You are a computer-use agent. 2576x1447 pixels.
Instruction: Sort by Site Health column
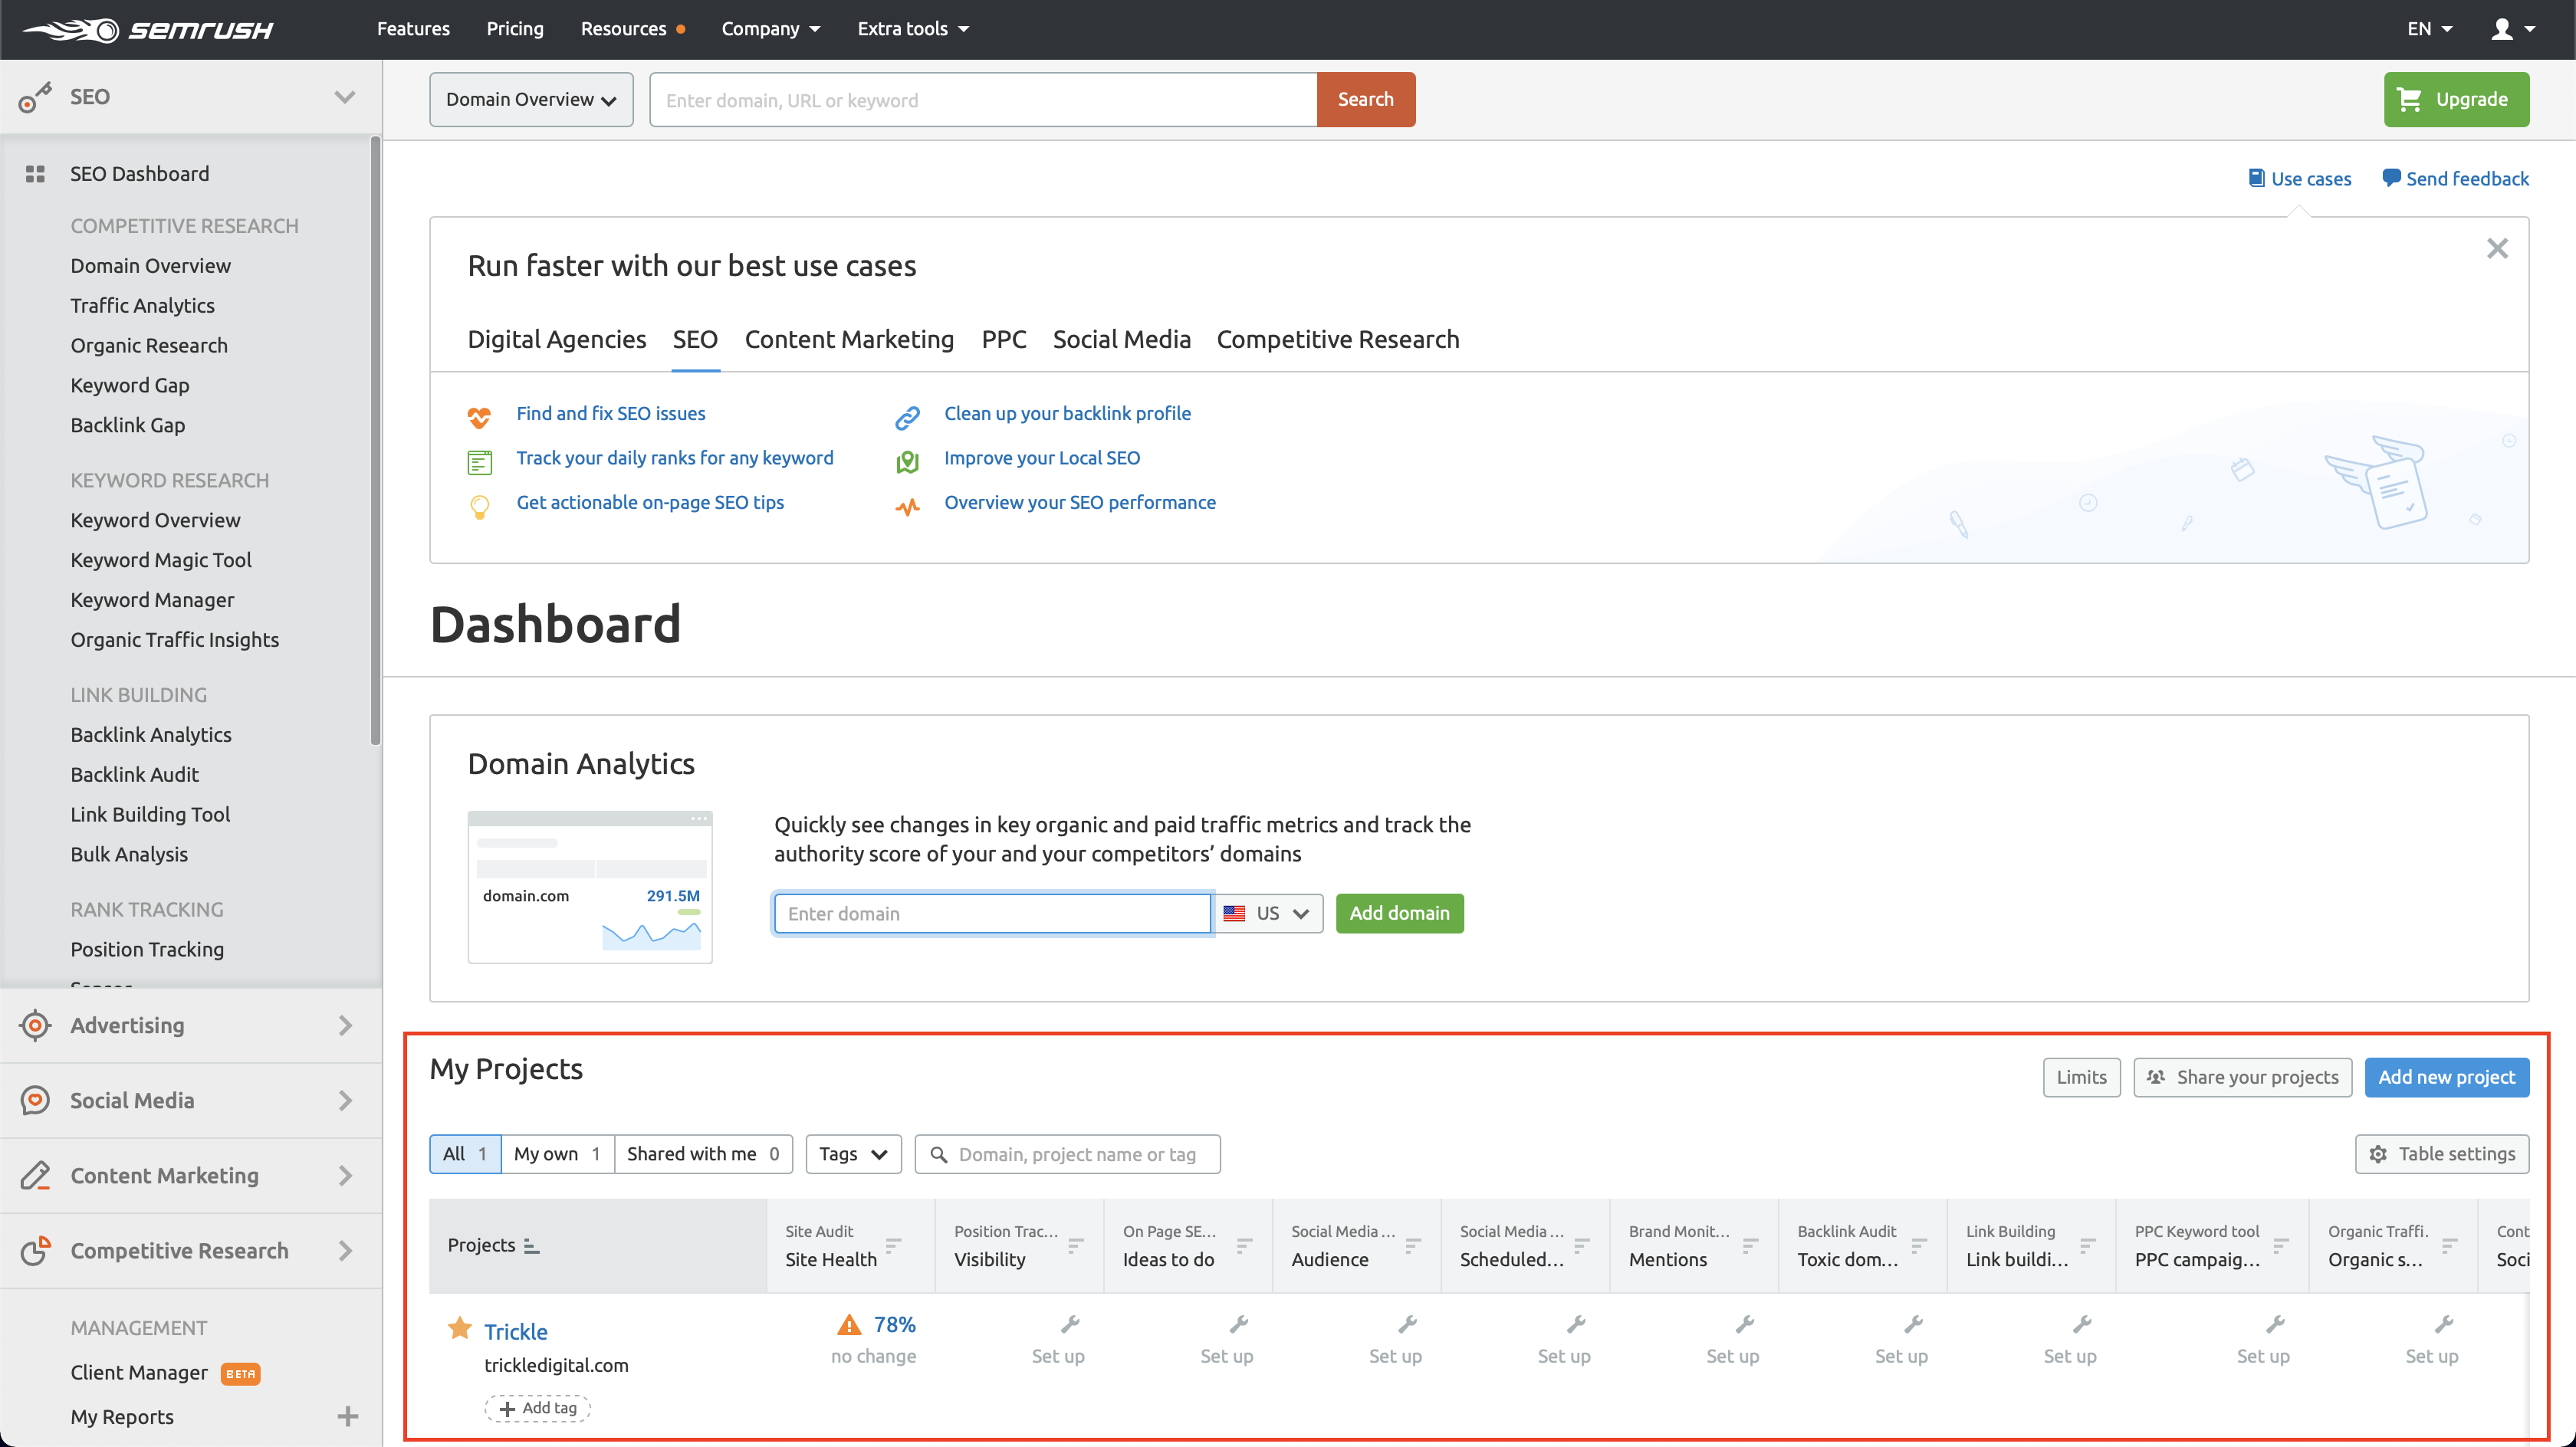(893, 1245)
